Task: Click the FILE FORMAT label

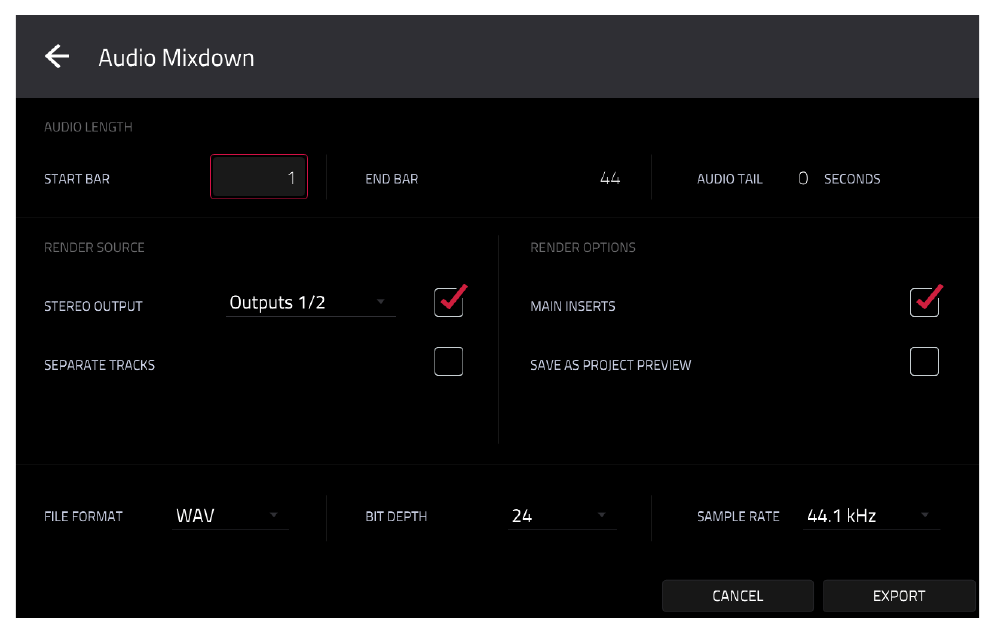Action: pos(83,516)
